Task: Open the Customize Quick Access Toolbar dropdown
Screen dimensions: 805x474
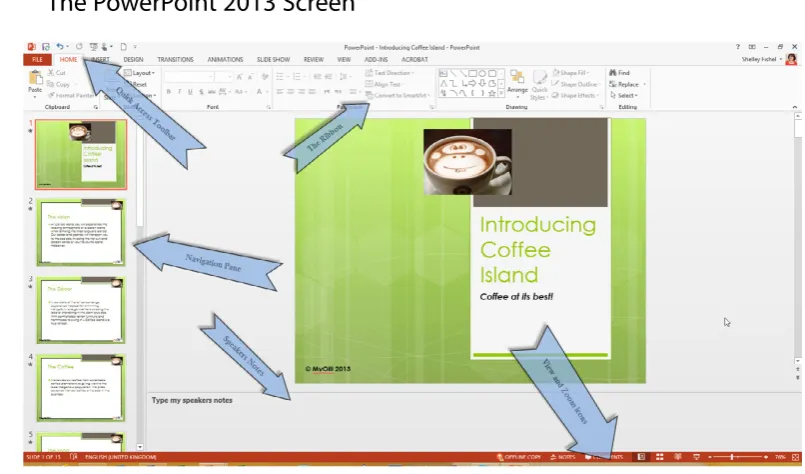Action: coord(136,47)
